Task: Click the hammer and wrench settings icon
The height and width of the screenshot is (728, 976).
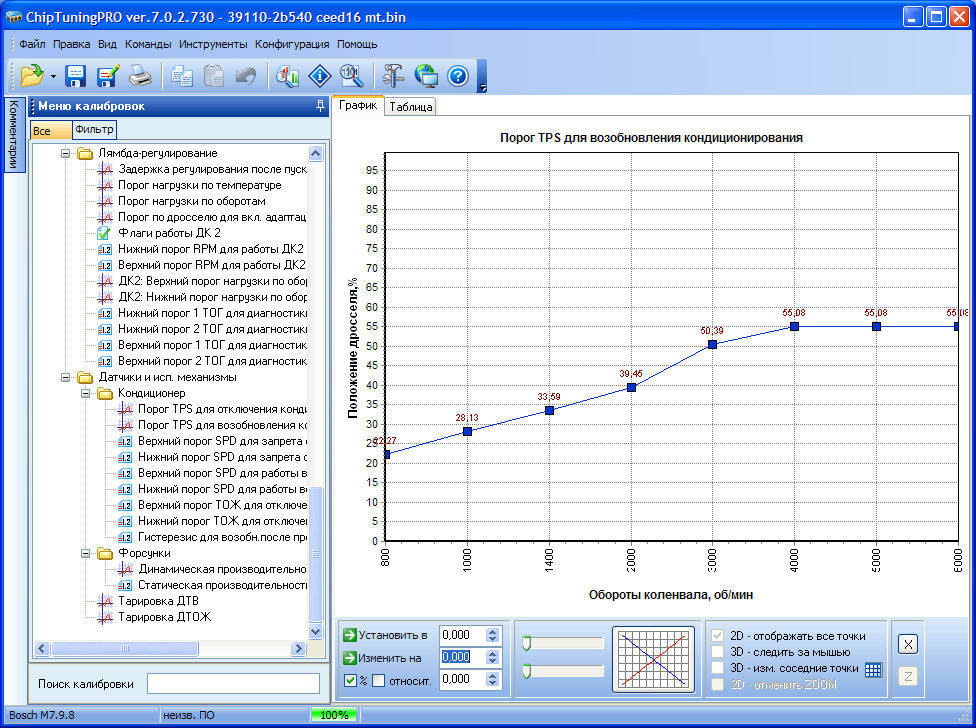Action: [394, 76]
